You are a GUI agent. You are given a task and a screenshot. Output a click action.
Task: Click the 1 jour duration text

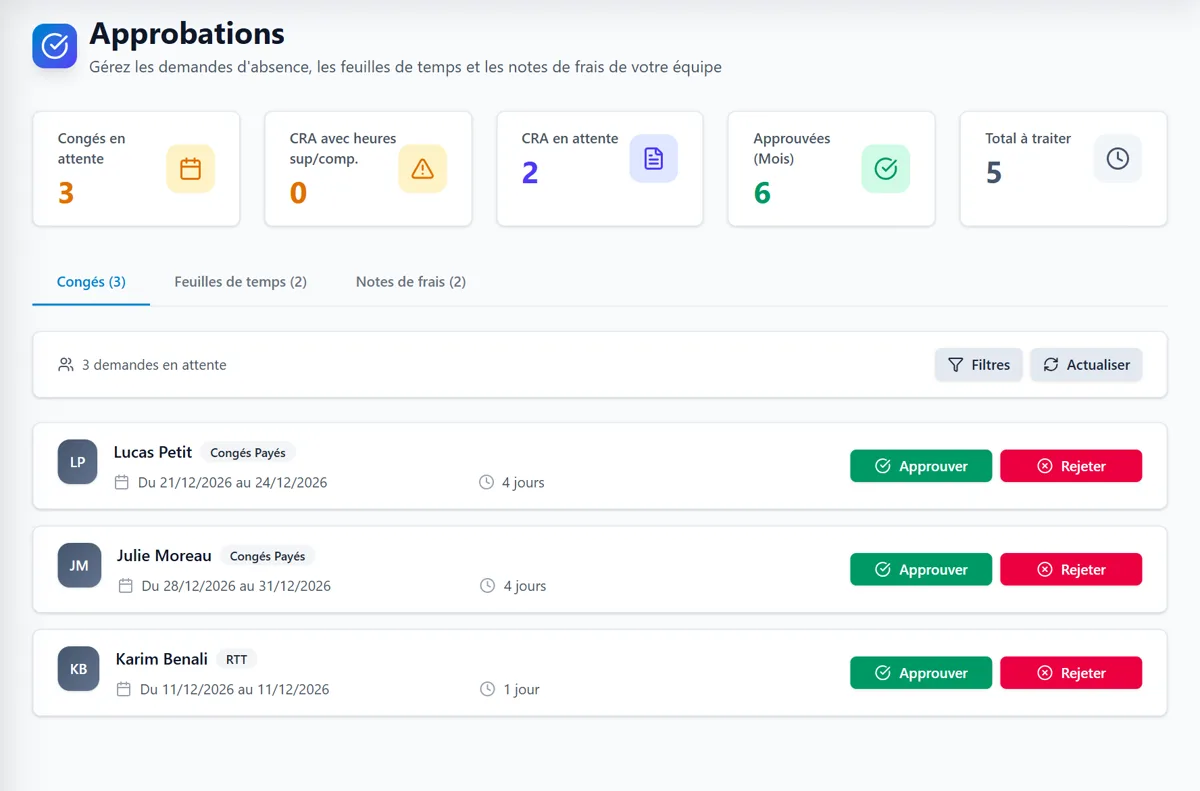coord(521,690)
